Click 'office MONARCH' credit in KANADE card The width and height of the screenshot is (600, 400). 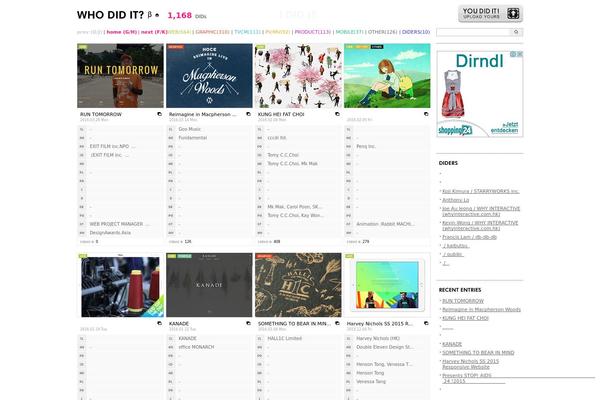point(196,347)
